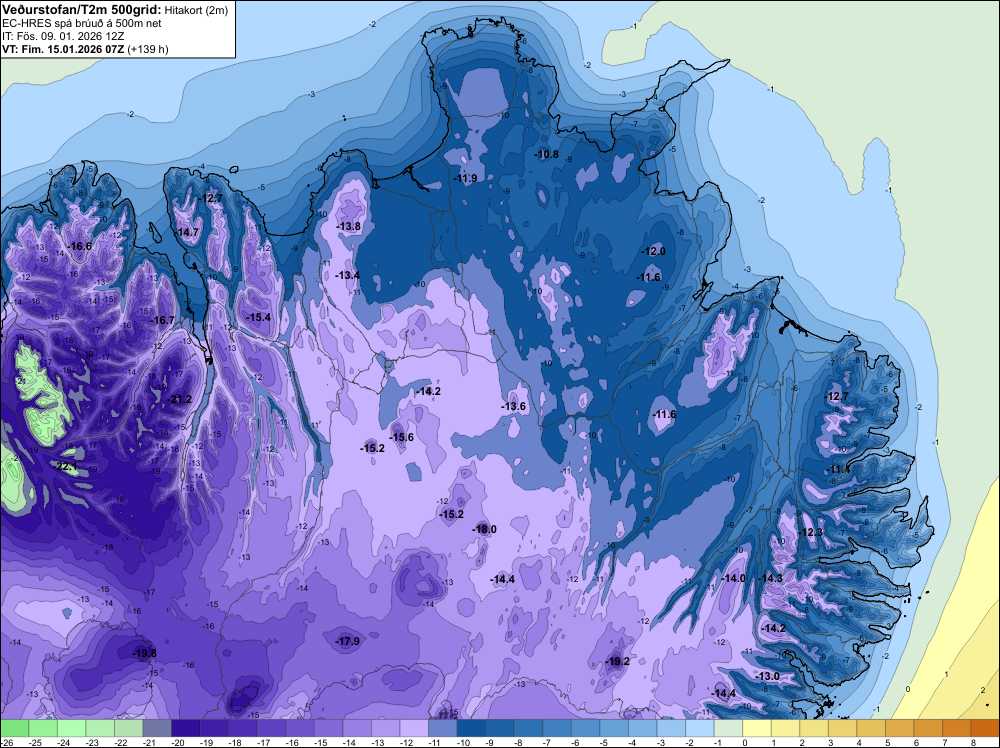Select the -12.0 temperature value

pos(654,251)
